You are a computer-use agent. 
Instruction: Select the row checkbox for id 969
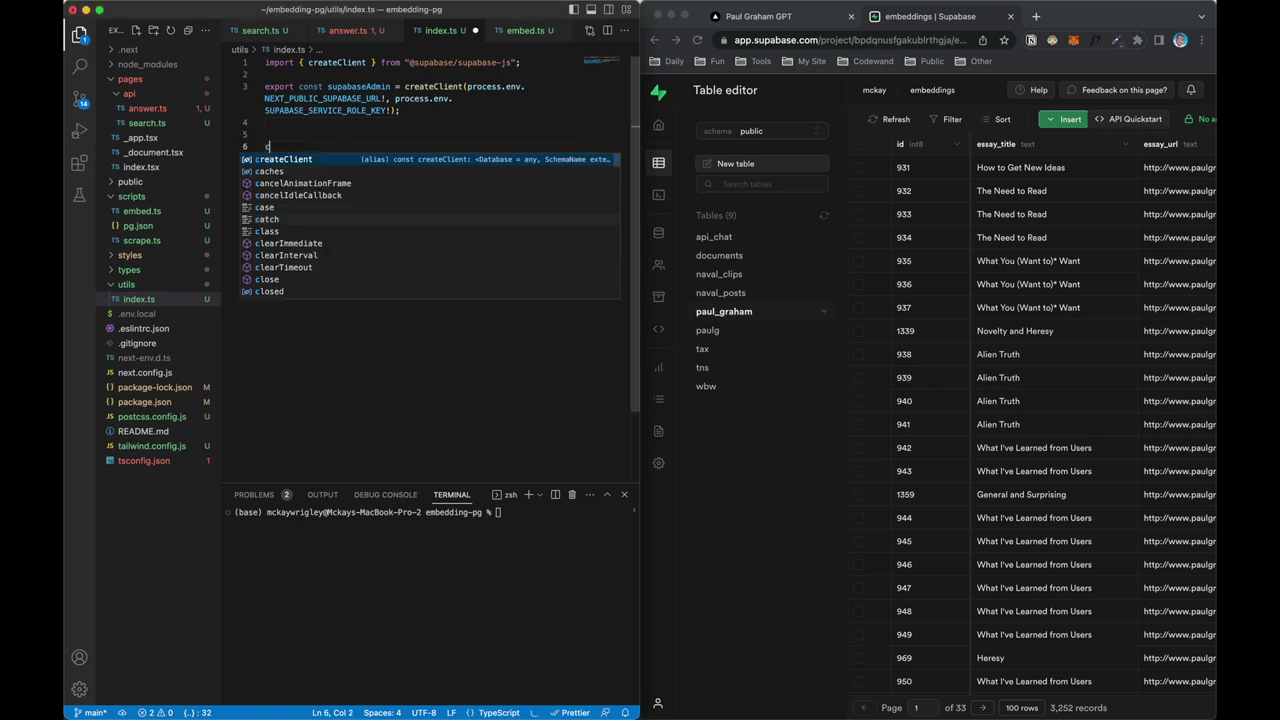859,658
